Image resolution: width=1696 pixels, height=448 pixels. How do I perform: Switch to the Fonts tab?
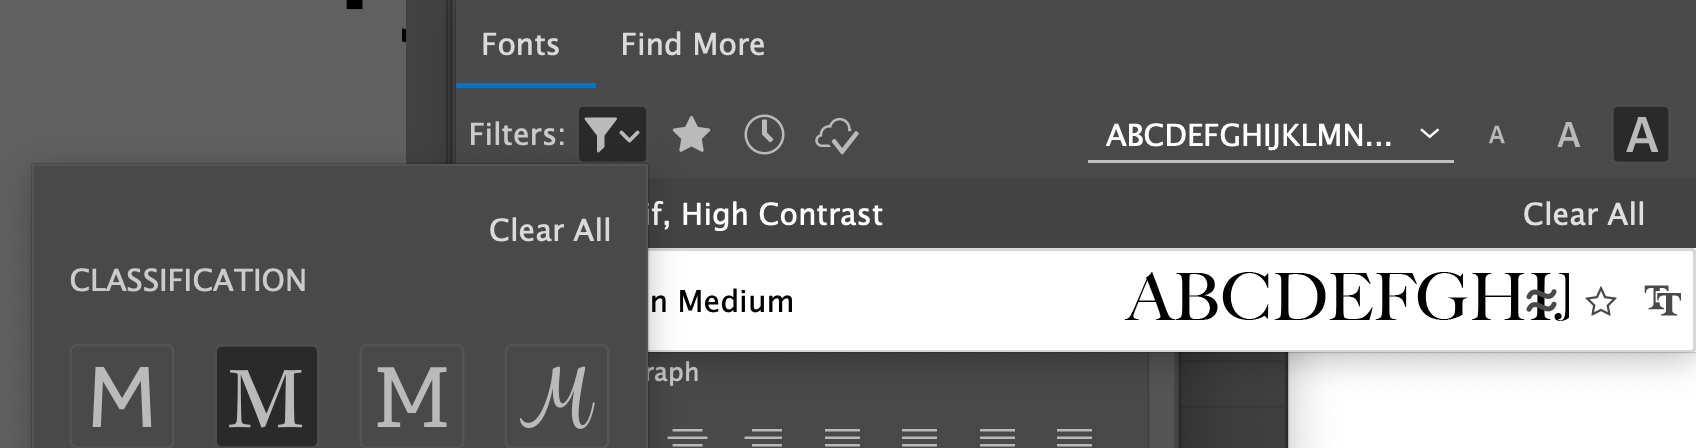click(520, 44)
